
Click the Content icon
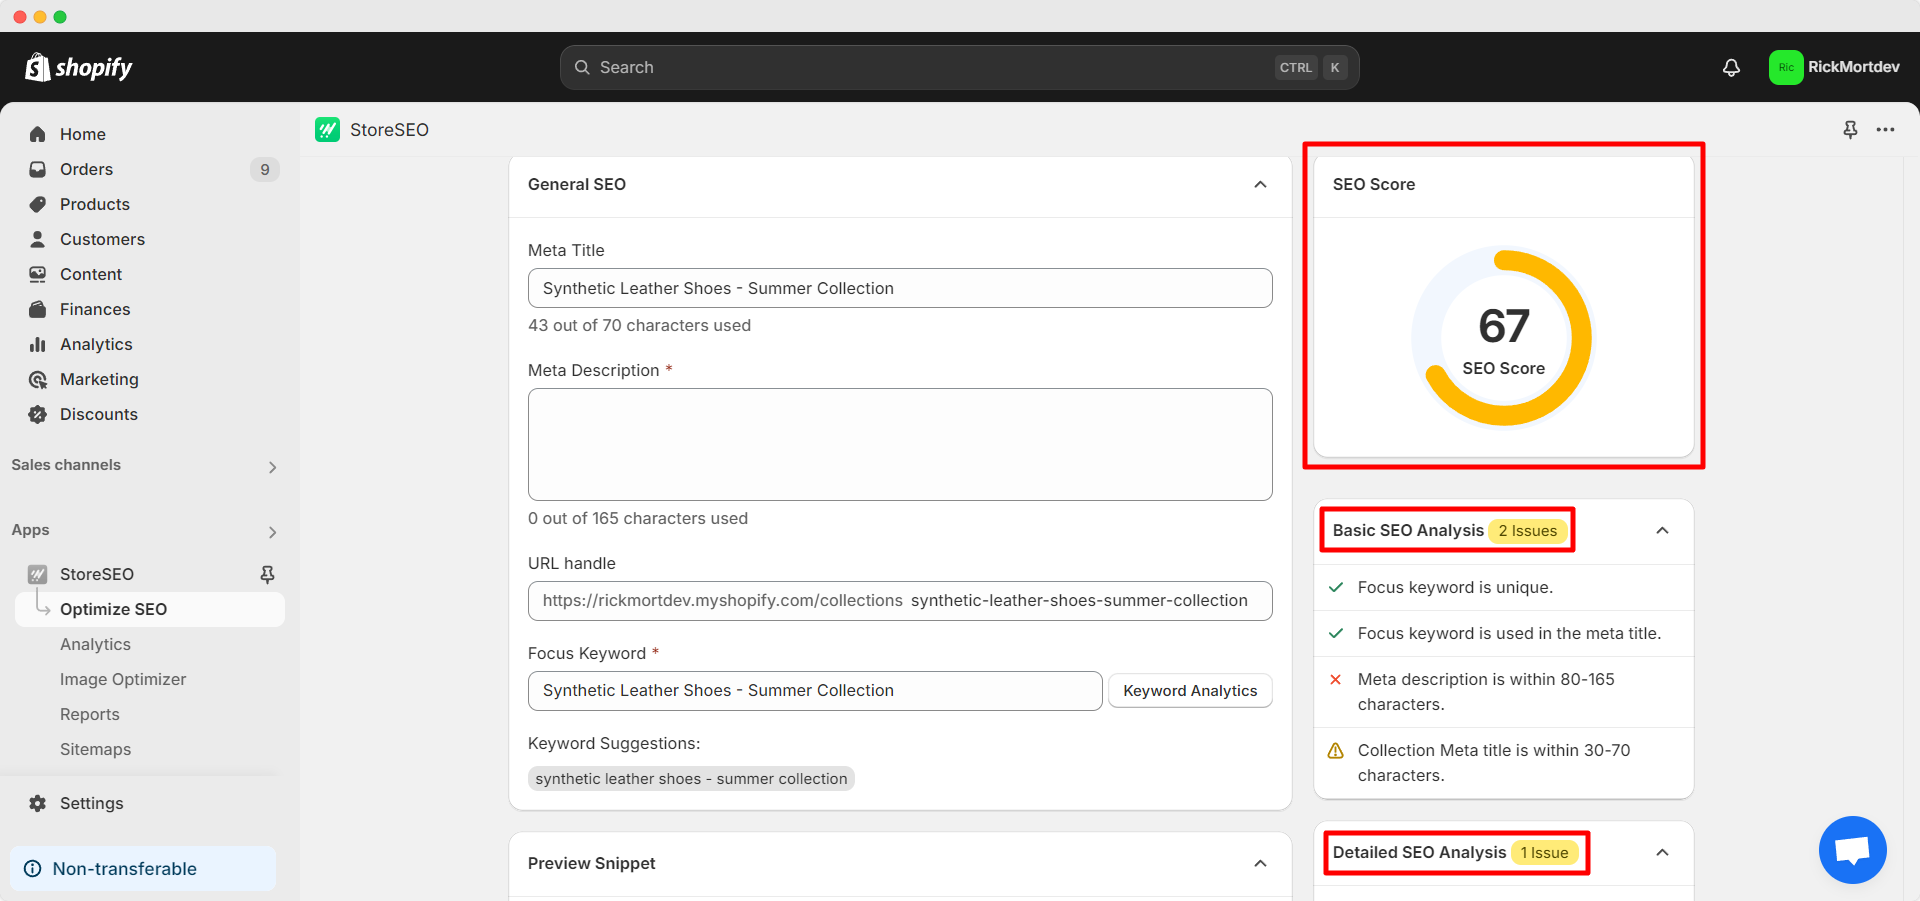38,274
